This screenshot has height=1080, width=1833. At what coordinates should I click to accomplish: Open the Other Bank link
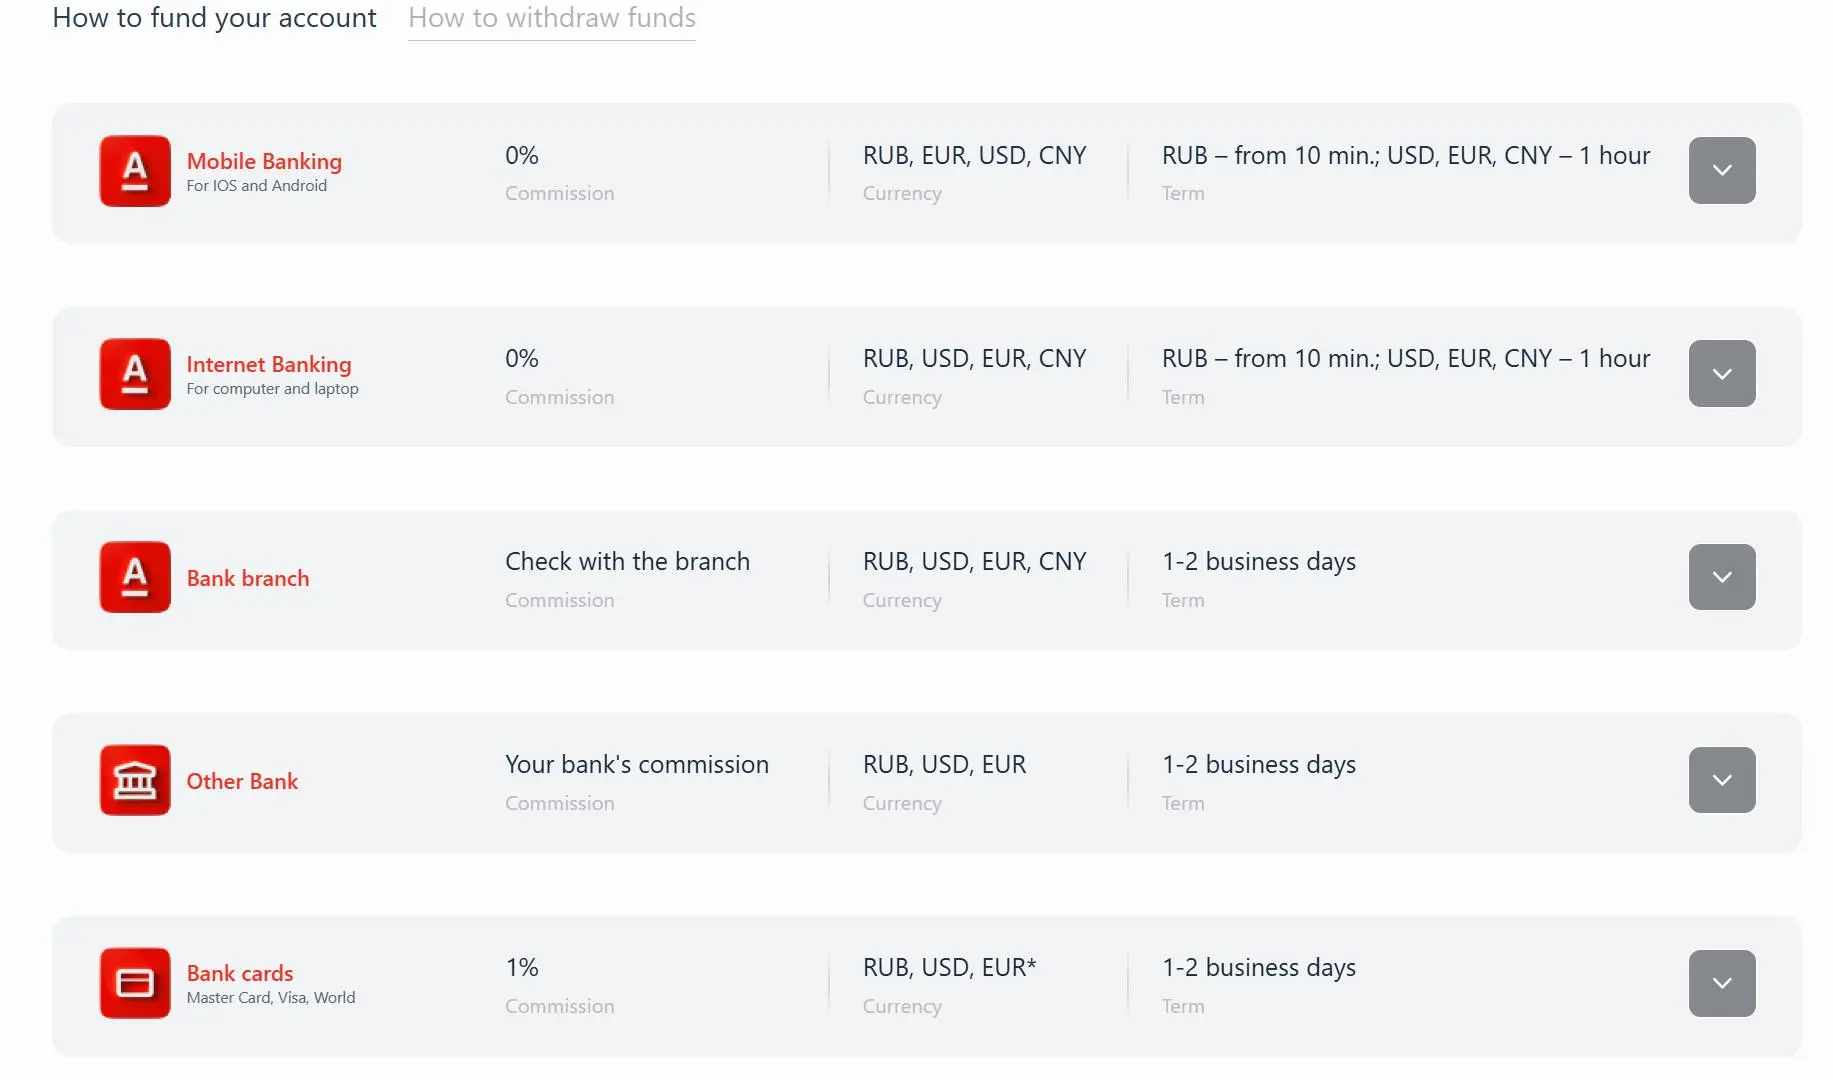point(242,781)
